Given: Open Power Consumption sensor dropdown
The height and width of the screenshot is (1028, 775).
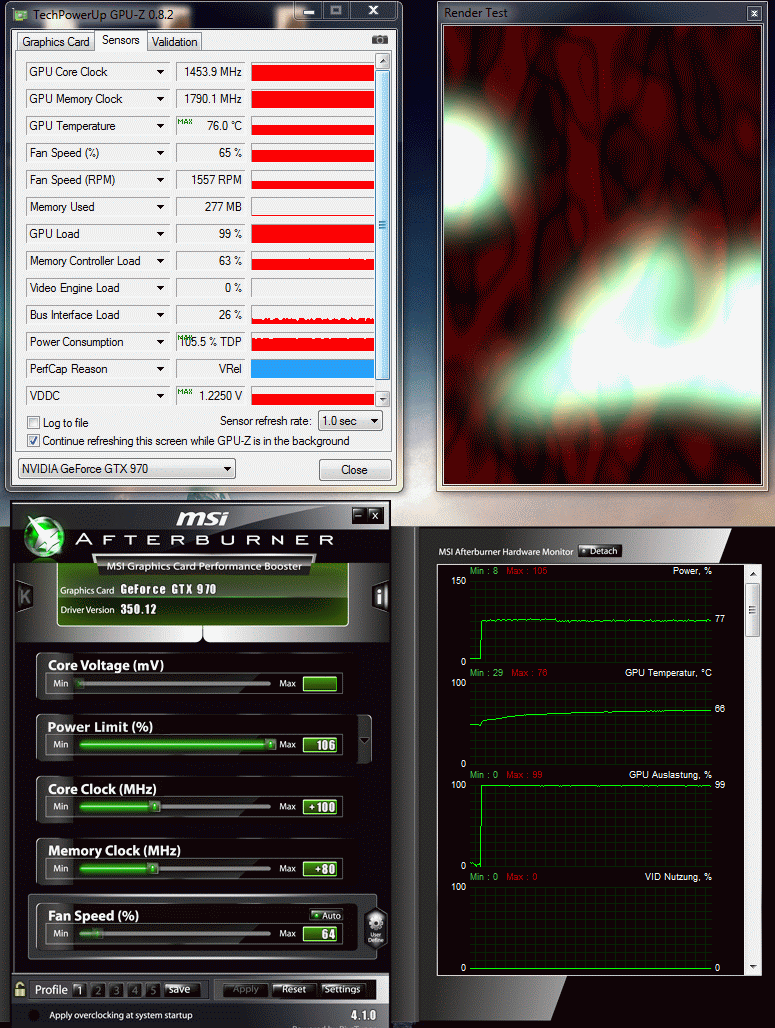Looking at the screenshot, I should [160, 342].
